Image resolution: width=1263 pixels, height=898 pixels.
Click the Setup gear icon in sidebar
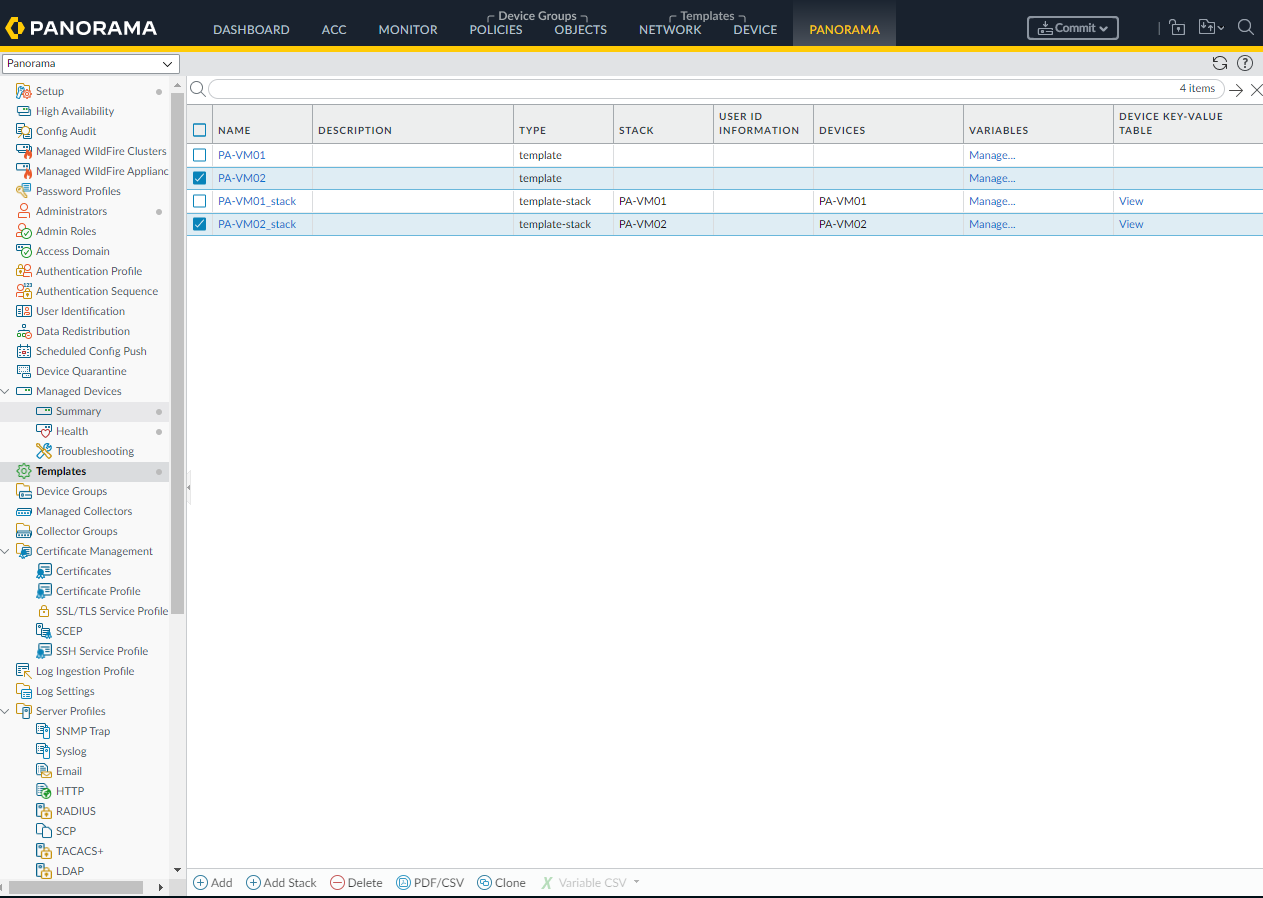coord(24,91)
